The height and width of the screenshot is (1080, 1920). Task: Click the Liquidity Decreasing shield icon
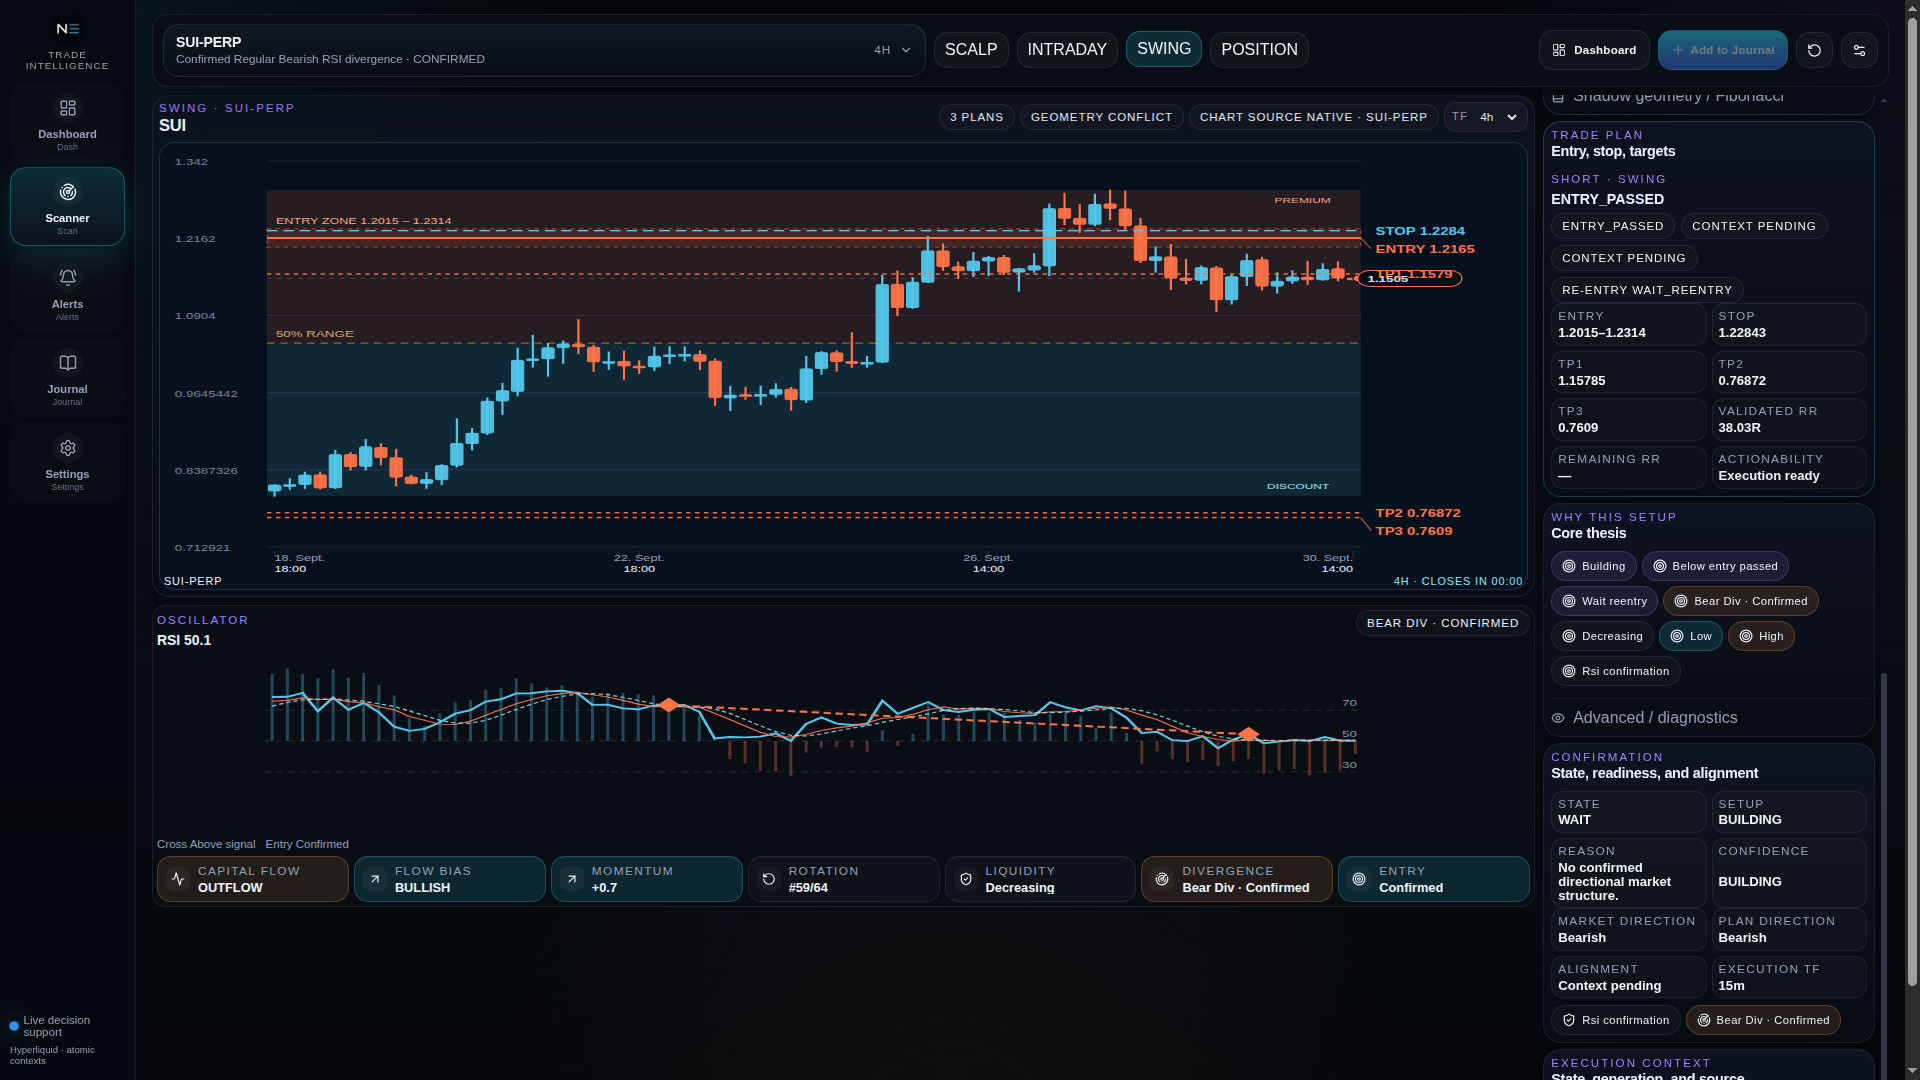tap(966, 879)
